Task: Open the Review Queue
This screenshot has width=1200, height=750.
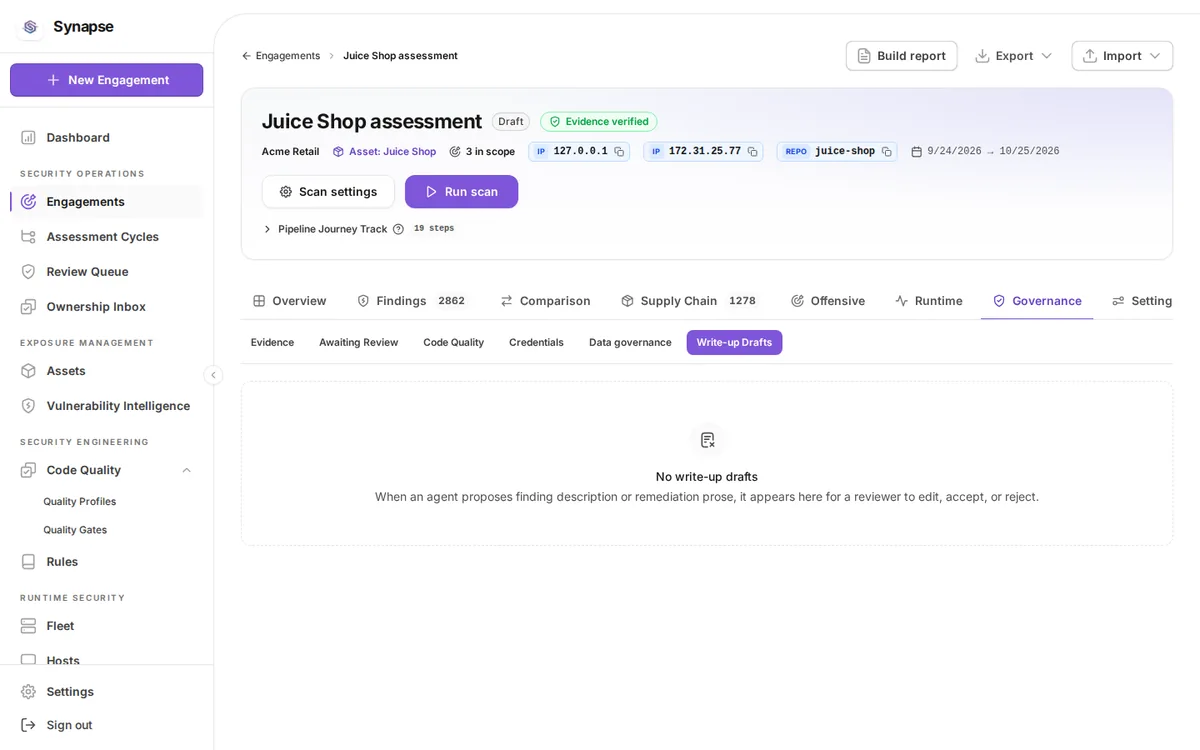Action: pos(106,271)
